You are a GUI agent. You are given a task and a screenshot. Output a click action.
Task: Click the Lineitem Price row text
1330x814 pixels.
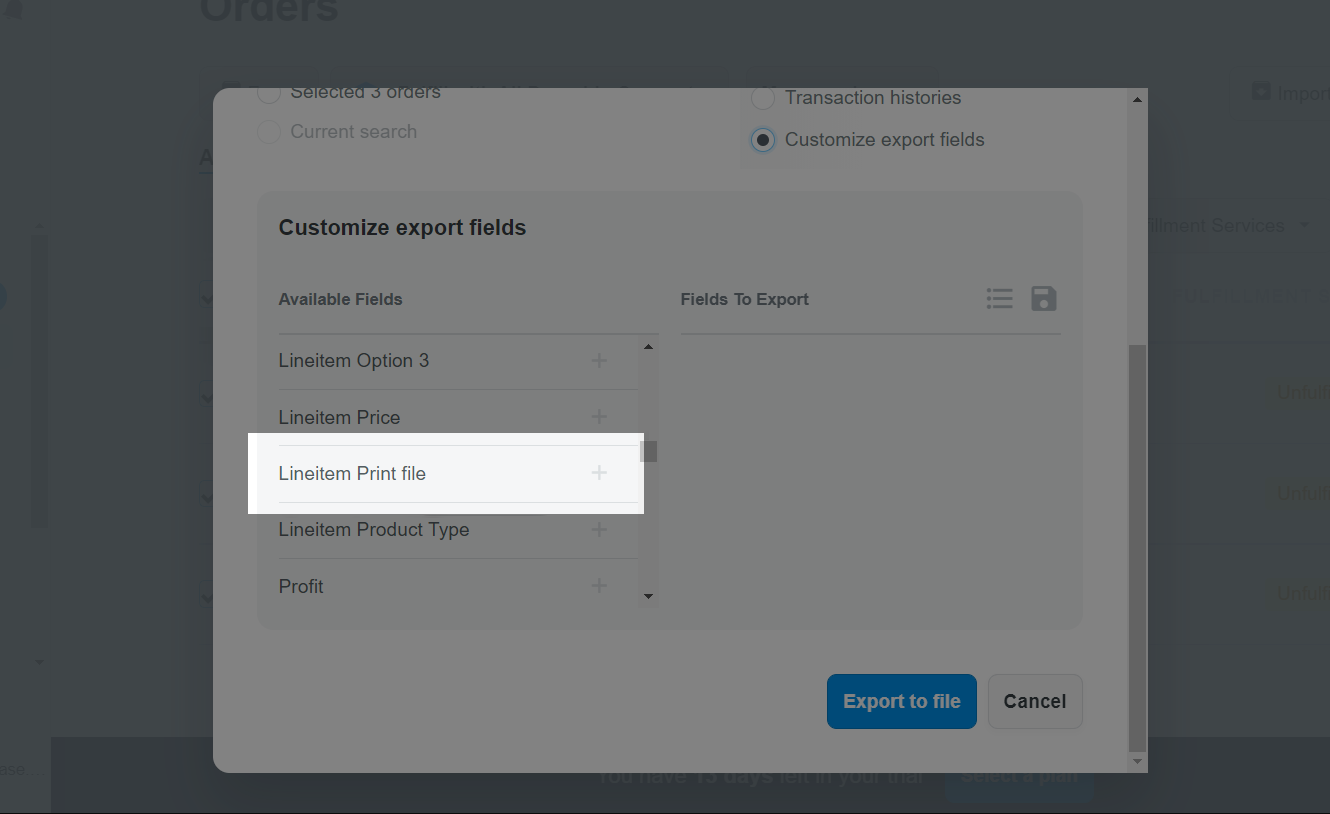(339, 417)
